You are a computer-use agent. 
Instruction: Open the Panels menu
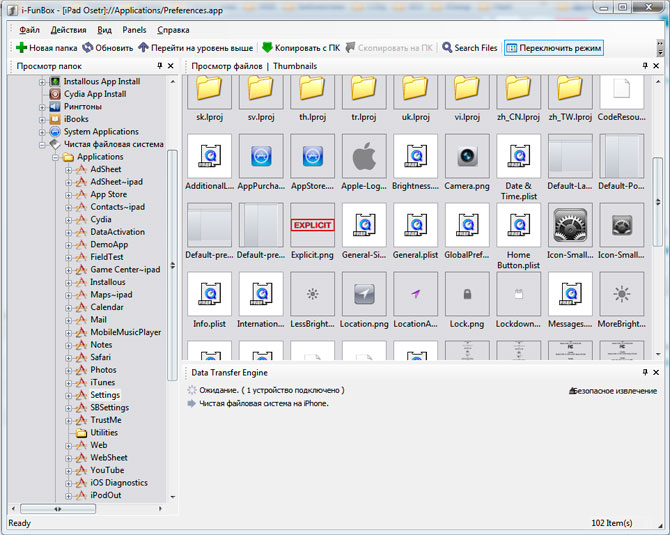coord(134,30)
